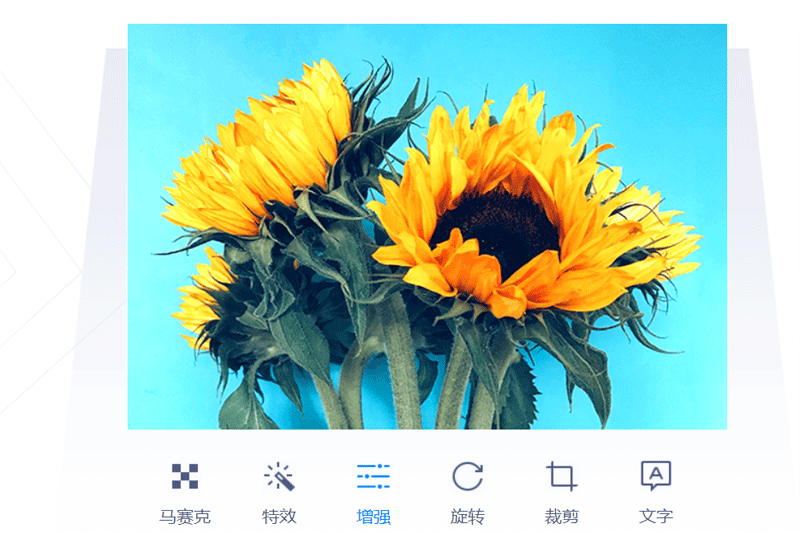Click the 文字 label

tap(656, 517)
